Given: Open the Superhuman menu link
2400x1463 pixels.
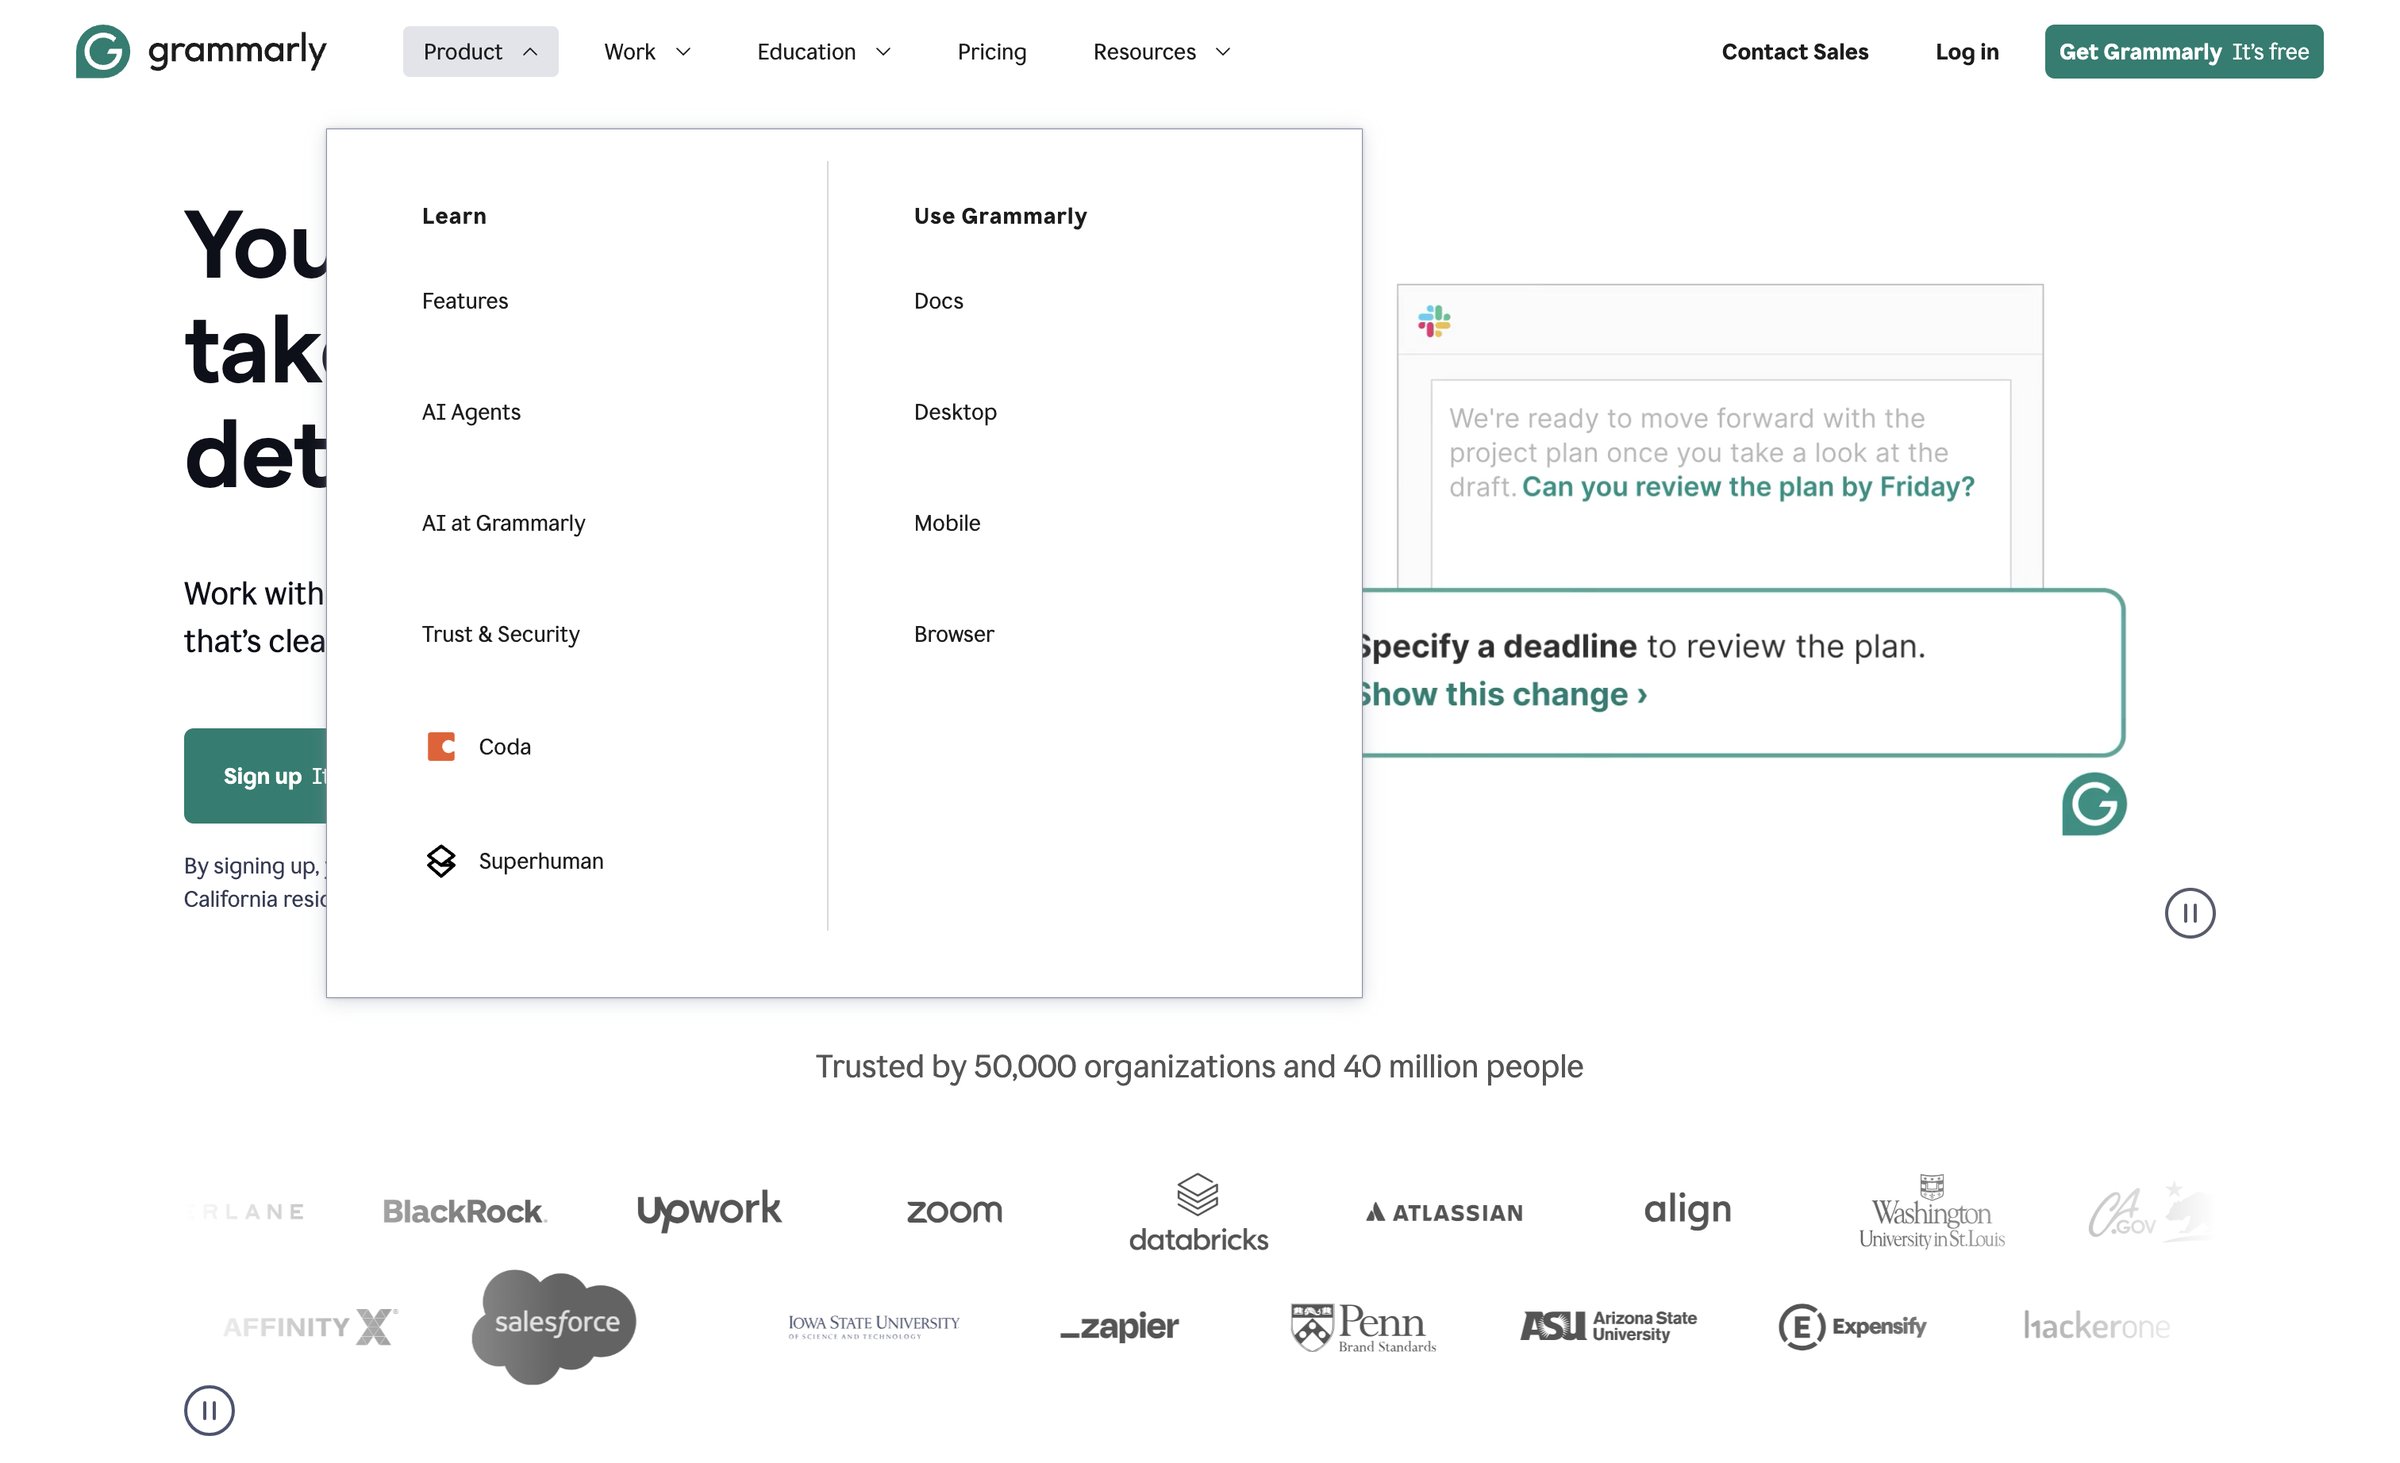Looking at the screenshot, I should [x=541, y=861].
